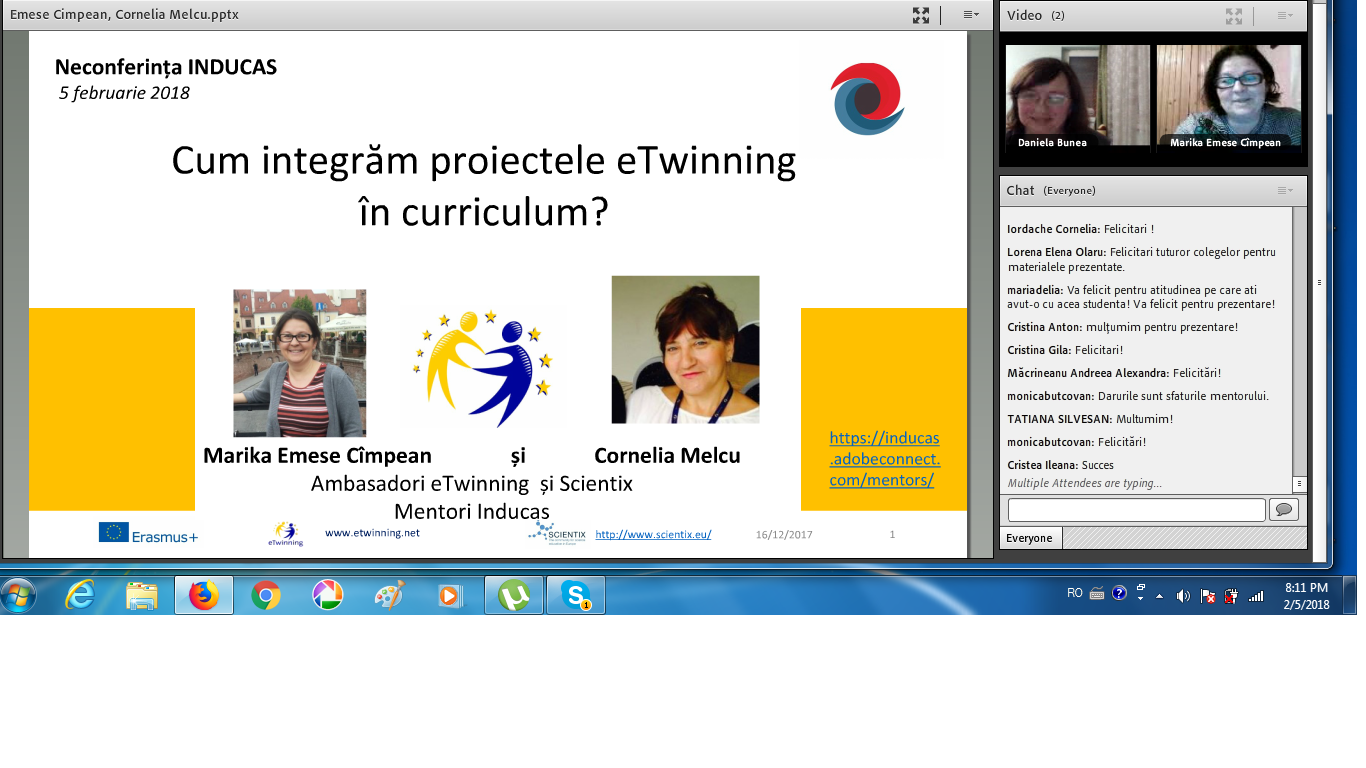
Task: Open the Chat pod options menu
Action: coord(1284,190)
